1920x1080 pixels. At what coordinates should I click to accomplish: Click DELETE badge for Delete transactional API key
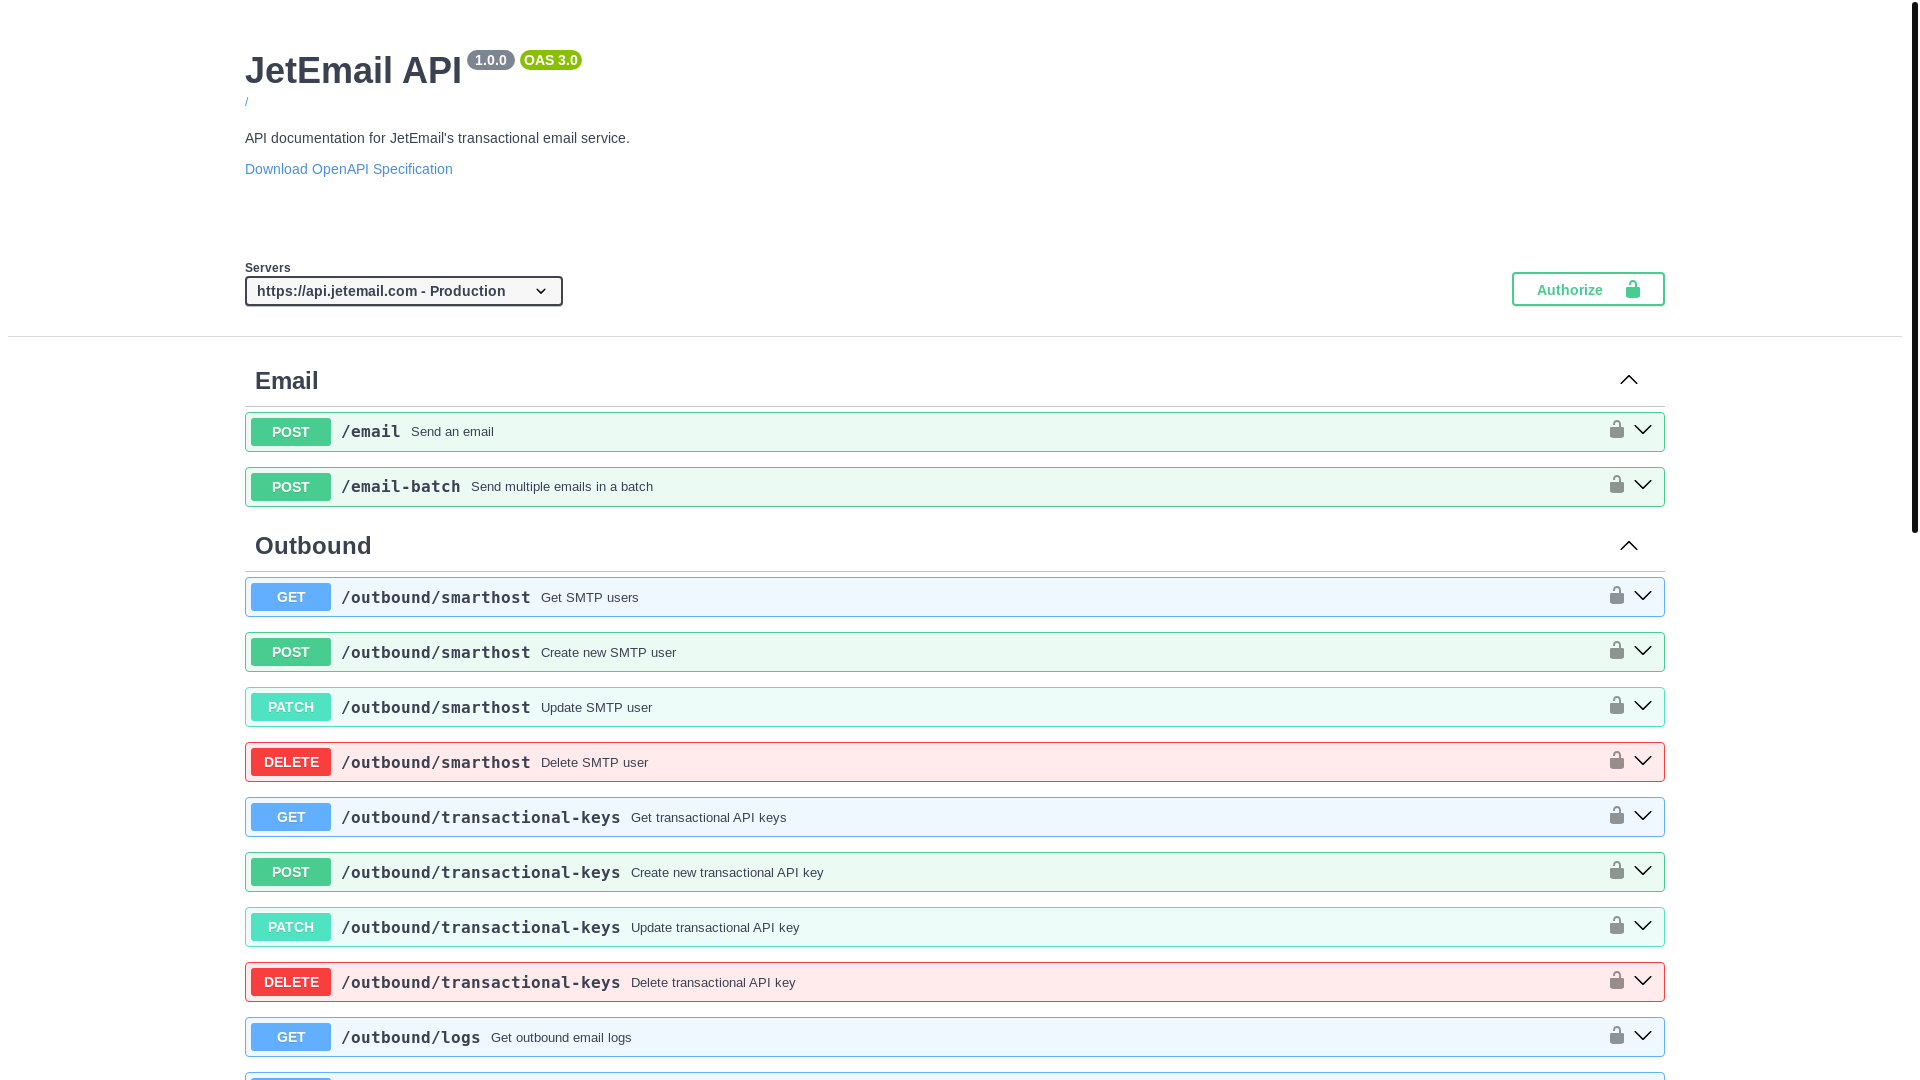click(291, 982)
